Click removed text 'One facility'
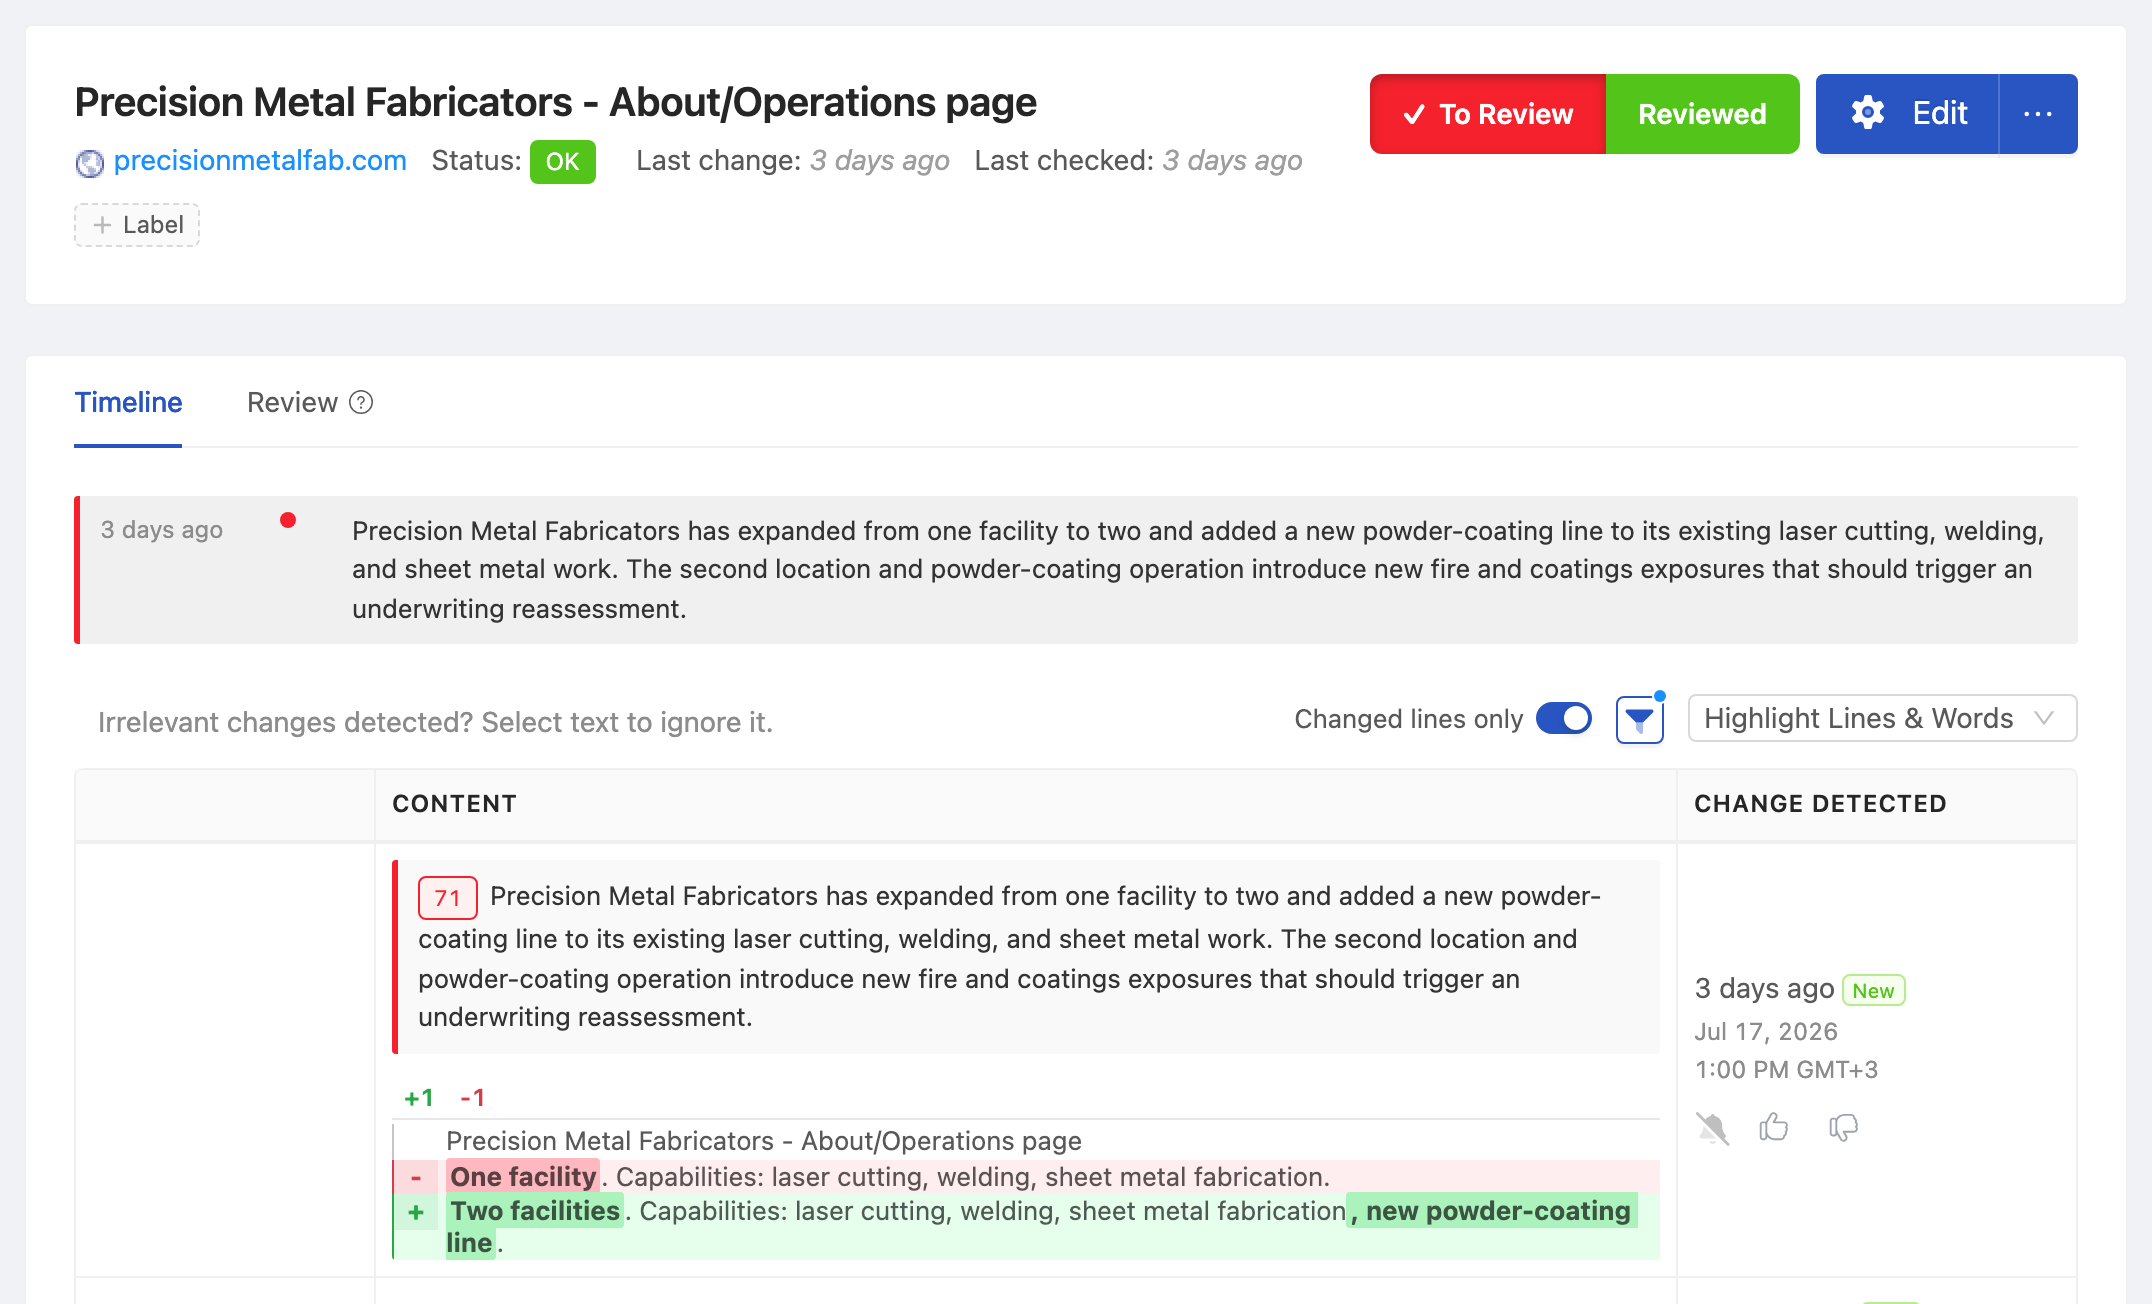Viewport: 2152px width, 1304px height. click(523, 1177)
